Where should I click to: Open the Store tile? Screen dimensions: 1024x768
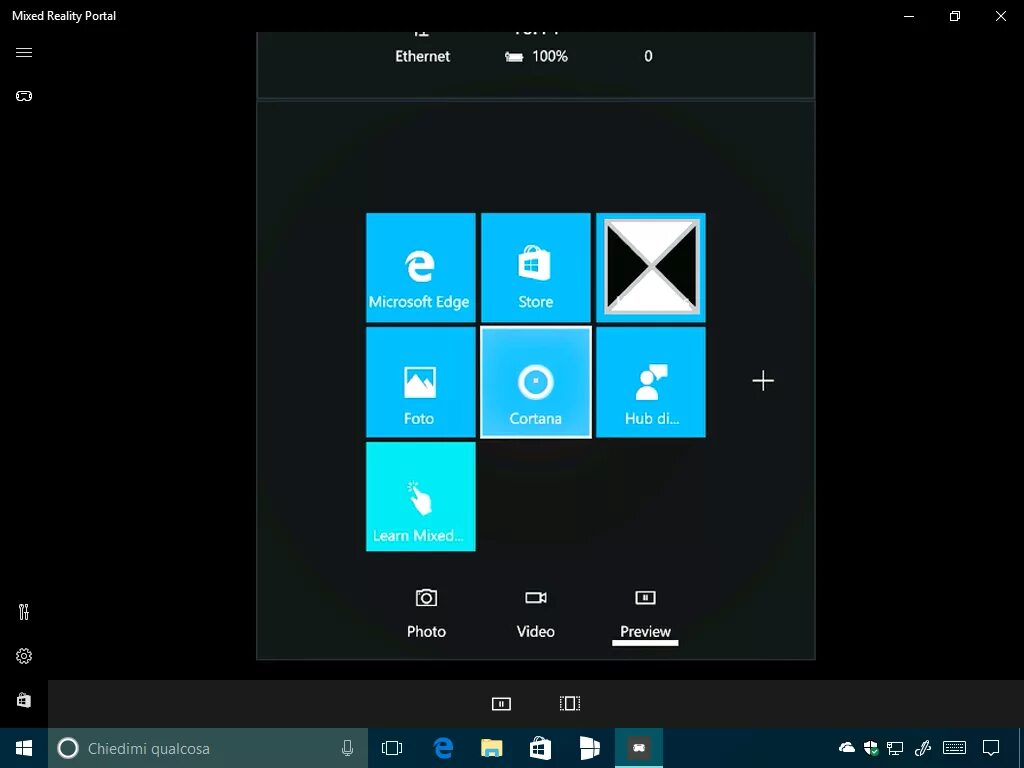point(536,268)
